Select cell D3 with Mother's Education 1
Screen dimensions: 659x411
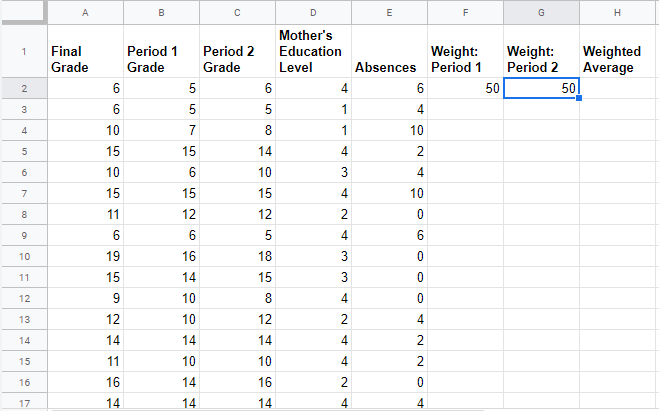[314, 109]
